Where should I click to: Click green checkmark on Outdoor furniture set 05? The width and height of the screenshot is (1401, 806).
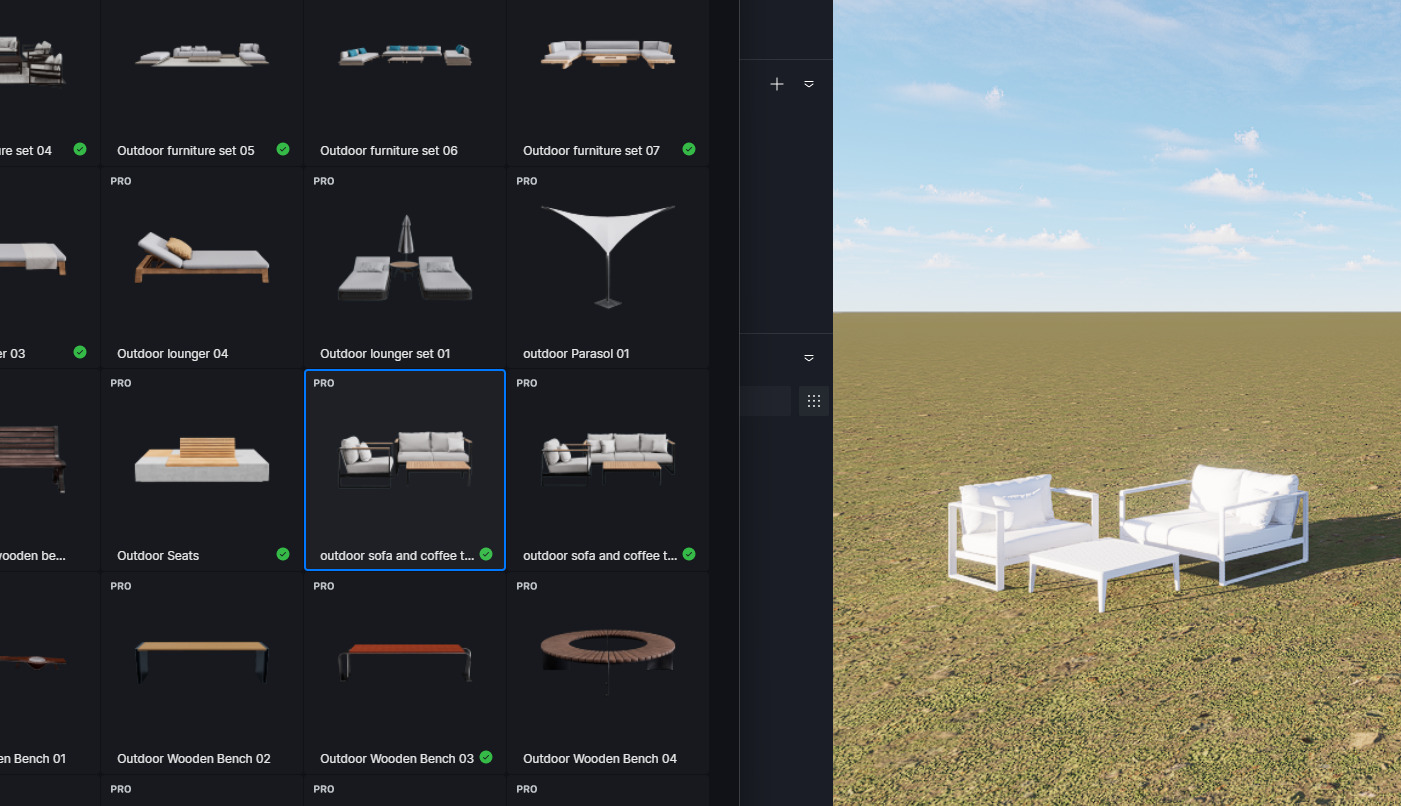point(283,149)
